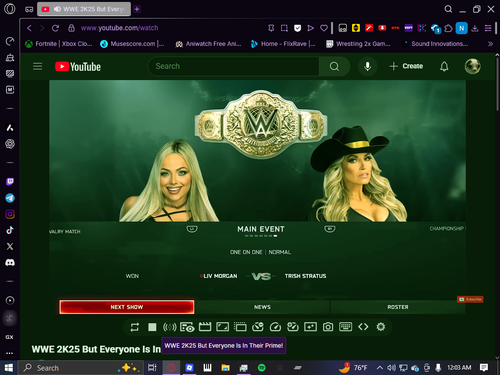The width and height of the screenshot is (500, 375).
Task: Open the weather 76°F taskbar widget
Action: (x=353, y=368)
